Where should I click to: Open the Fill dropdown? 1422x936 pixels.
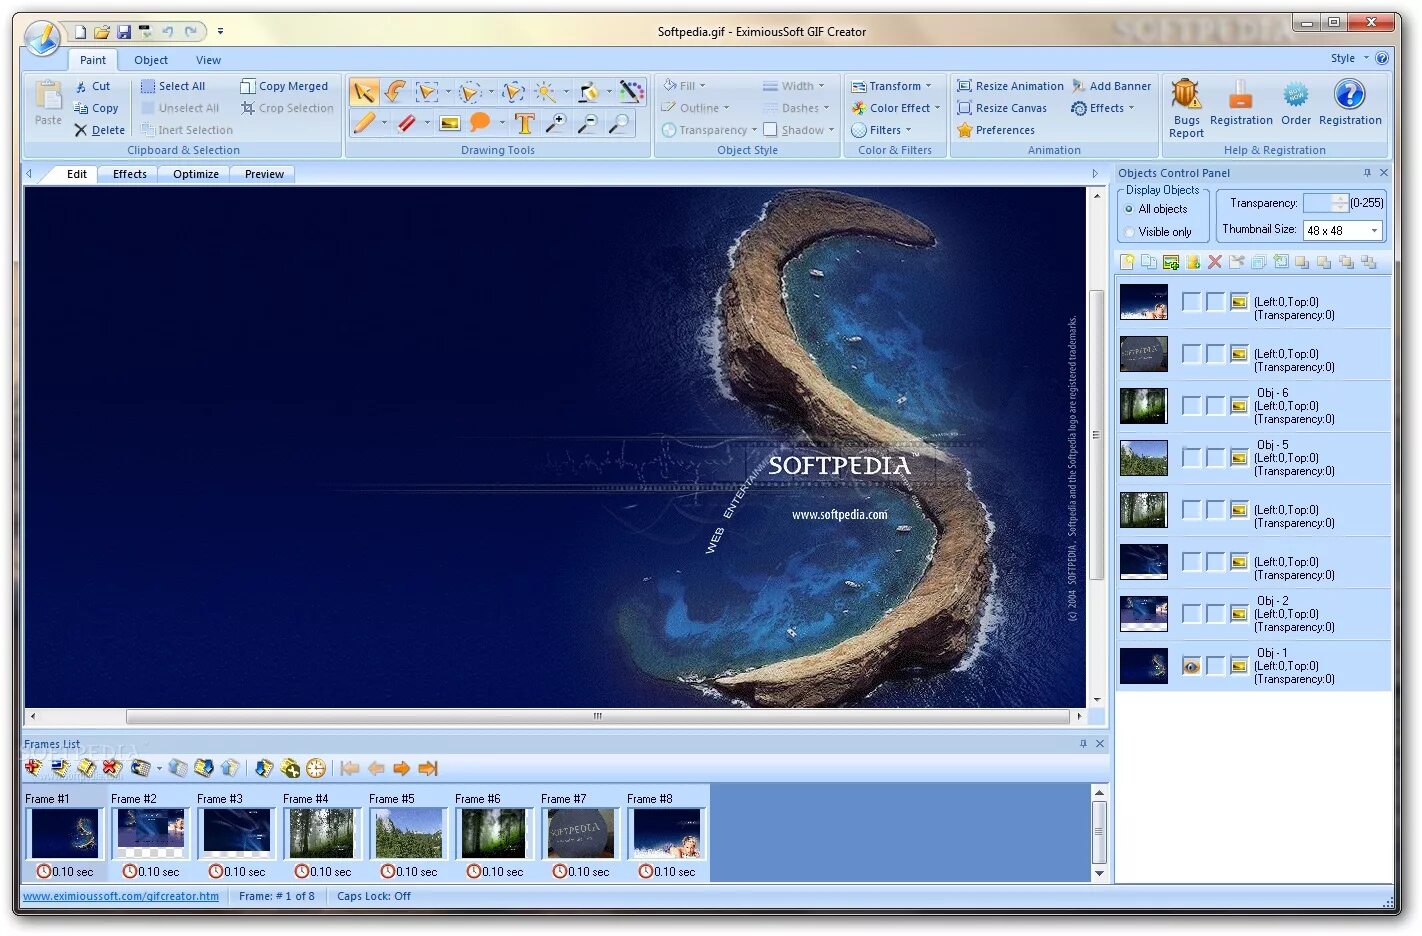pyautogui.click(x=684, y=86)
